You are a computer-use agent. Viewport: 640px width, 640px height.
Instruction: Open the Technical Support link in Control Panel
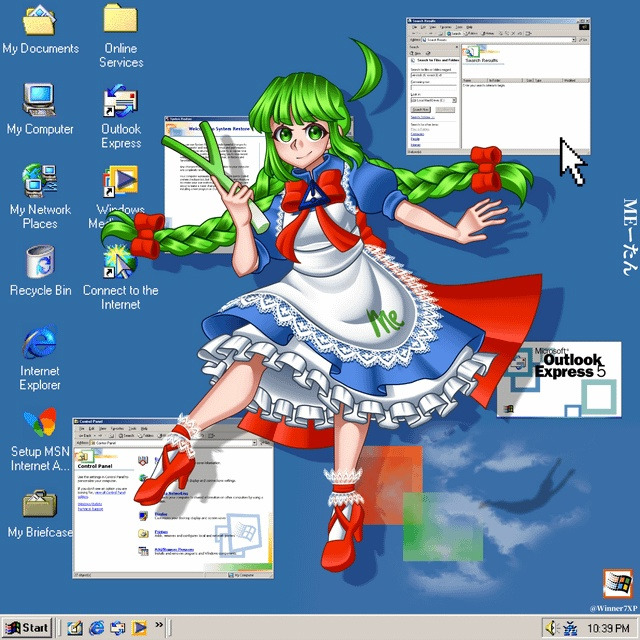tap(90, 509)
